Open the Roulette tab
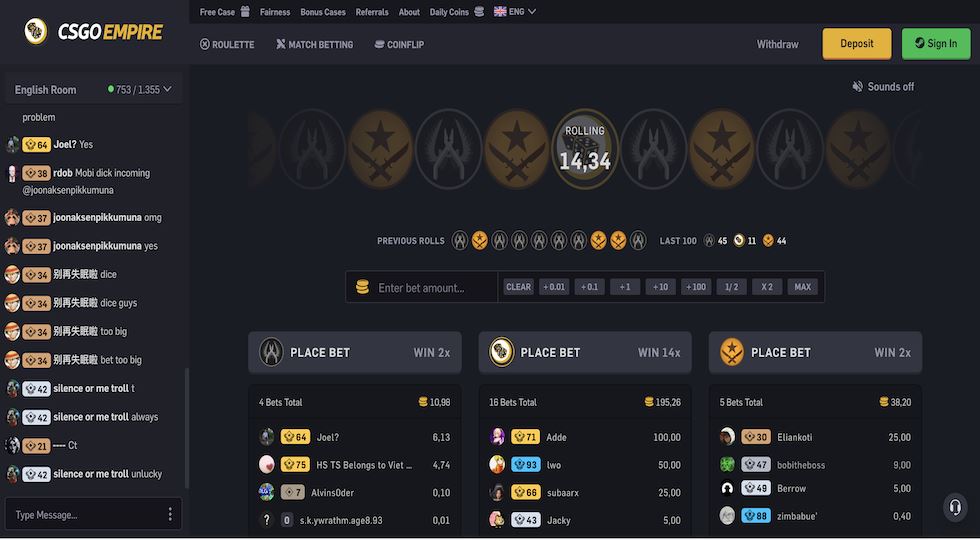The width and height of the screenshot is (980, 540). coord(227,44)
